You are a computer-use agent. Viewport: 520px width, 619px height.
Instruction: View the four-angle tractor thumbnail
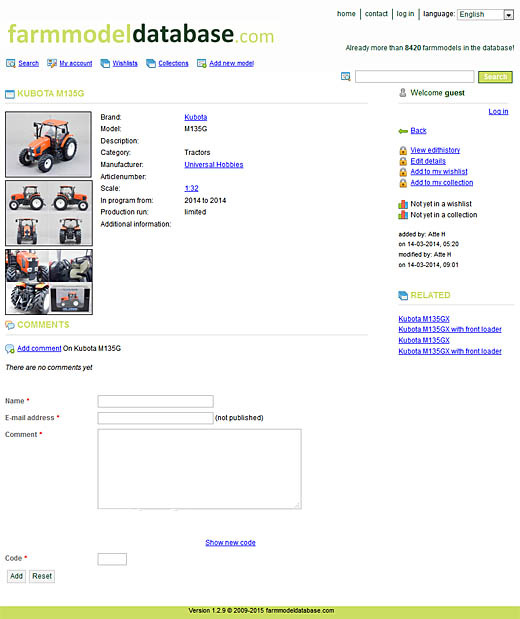(49, 213)
